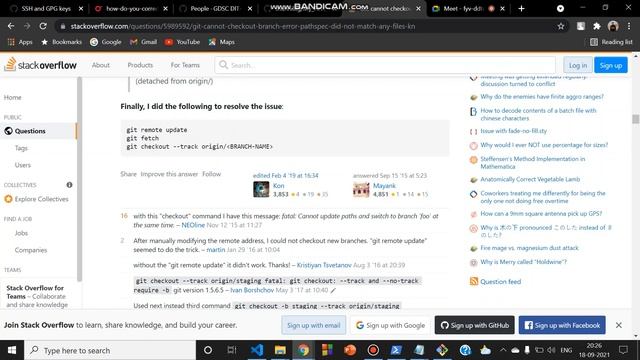Open Kristiyan Tsvetanov profile

tap(324, 265)
